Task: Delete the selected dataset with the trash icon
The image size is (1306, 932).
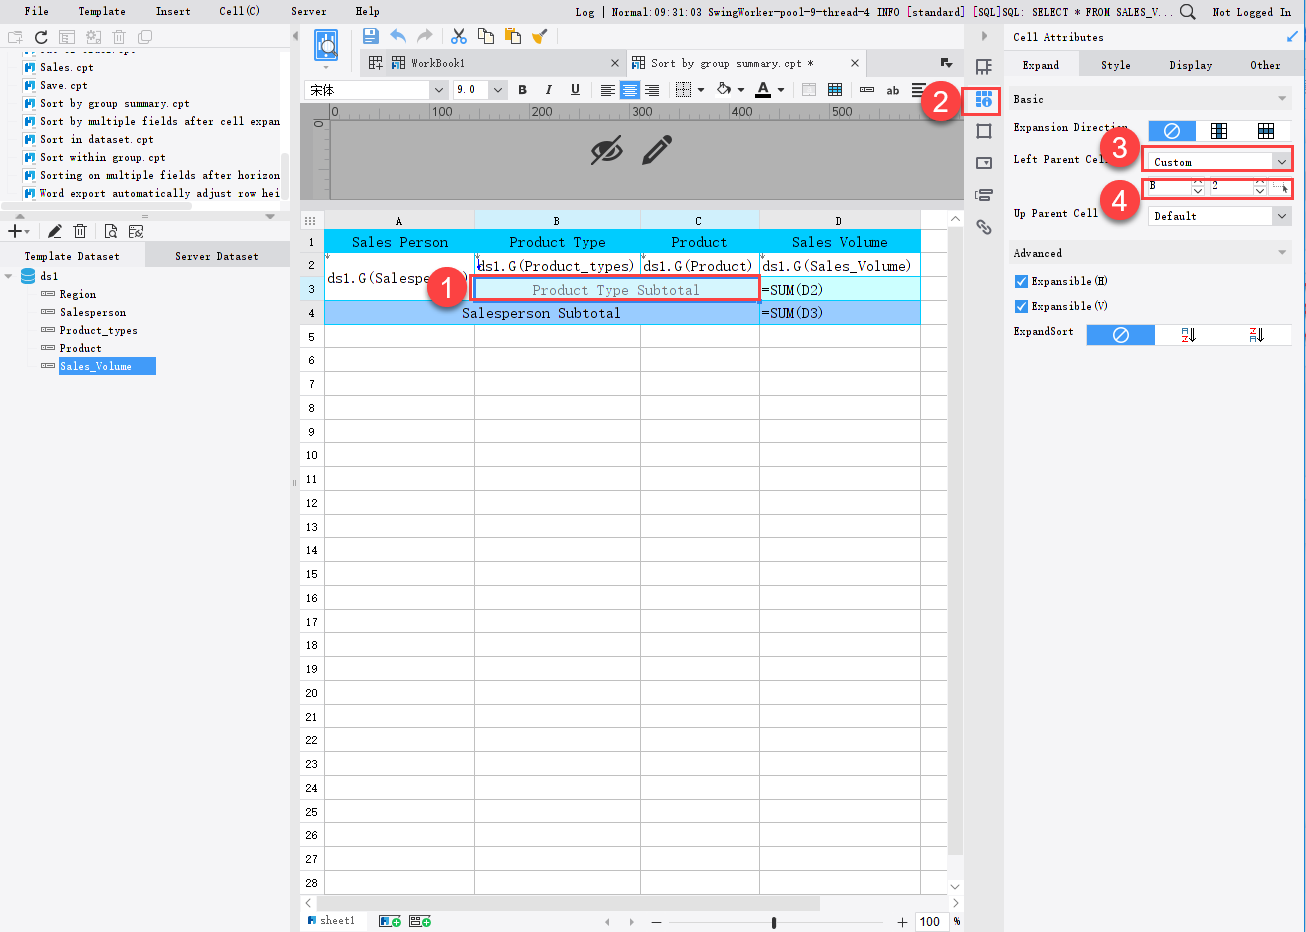Action: click(80, 231)
